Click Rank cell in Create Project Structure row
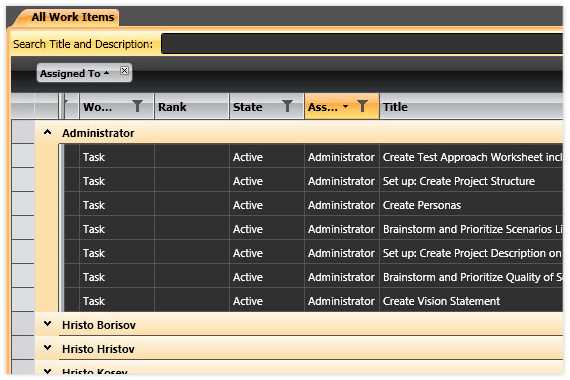This screenshot has height=380, width=570. point(192,181)
